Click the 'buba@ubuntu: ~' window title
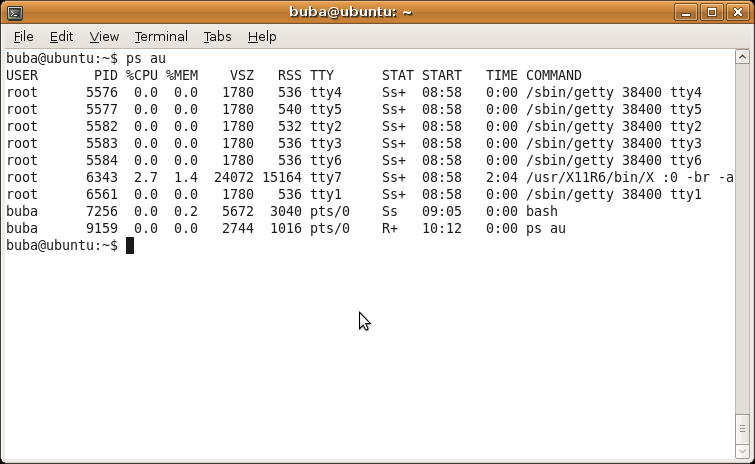 (x=351, y=12)
